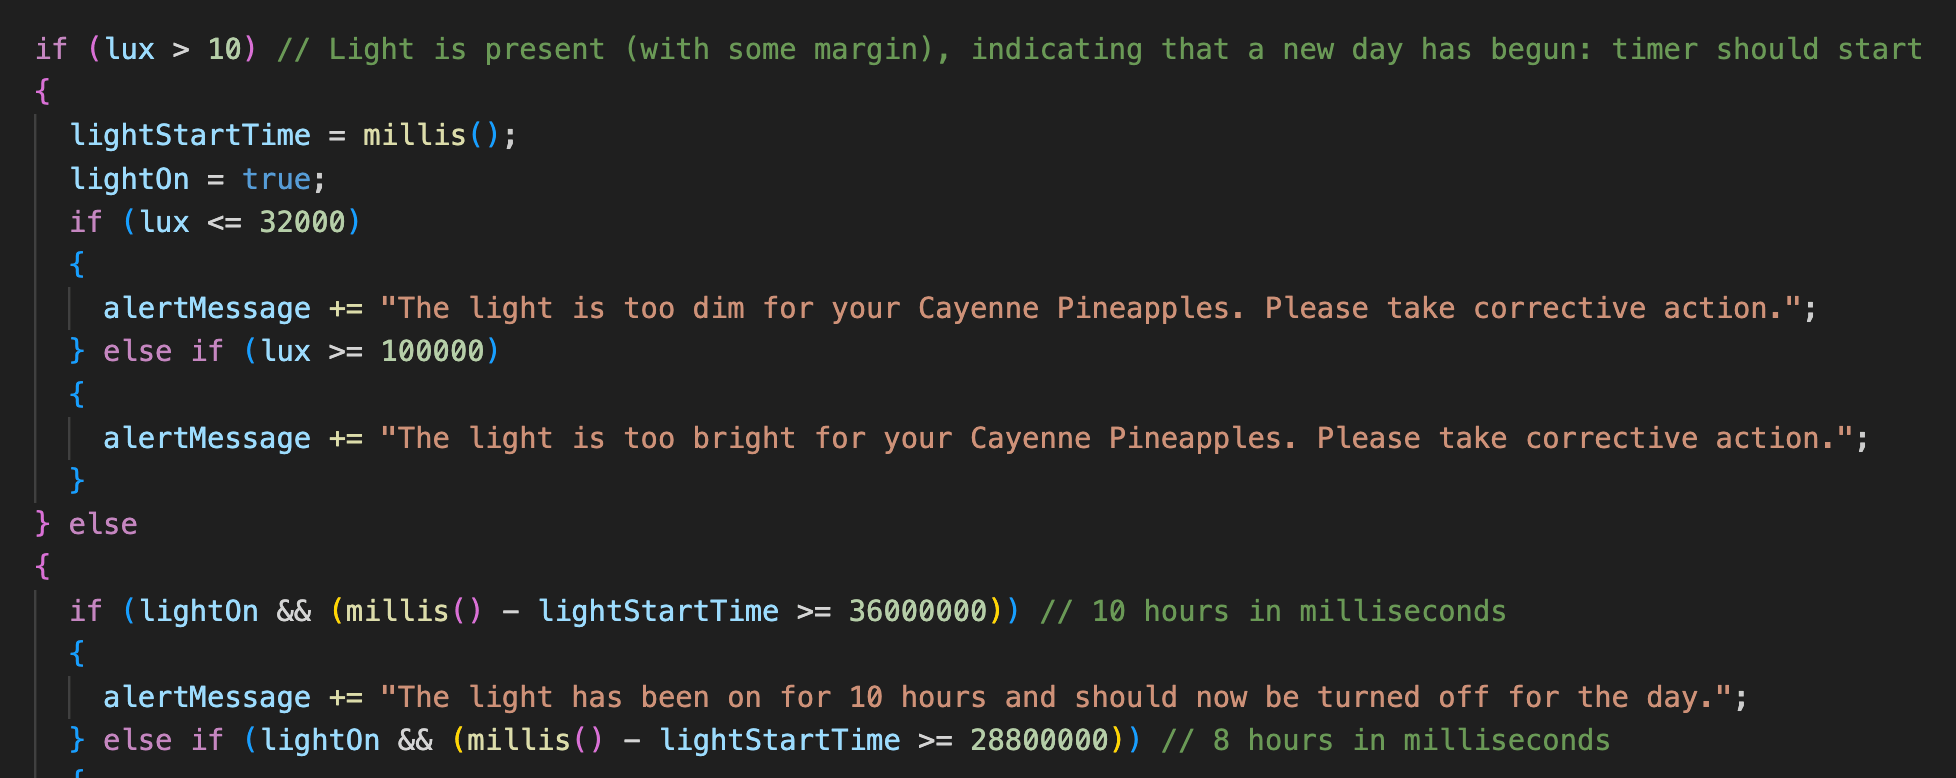The image size is (1956, 778).
Task: Click the lightStartTime assignment variable
Action: tap(190, 135)
